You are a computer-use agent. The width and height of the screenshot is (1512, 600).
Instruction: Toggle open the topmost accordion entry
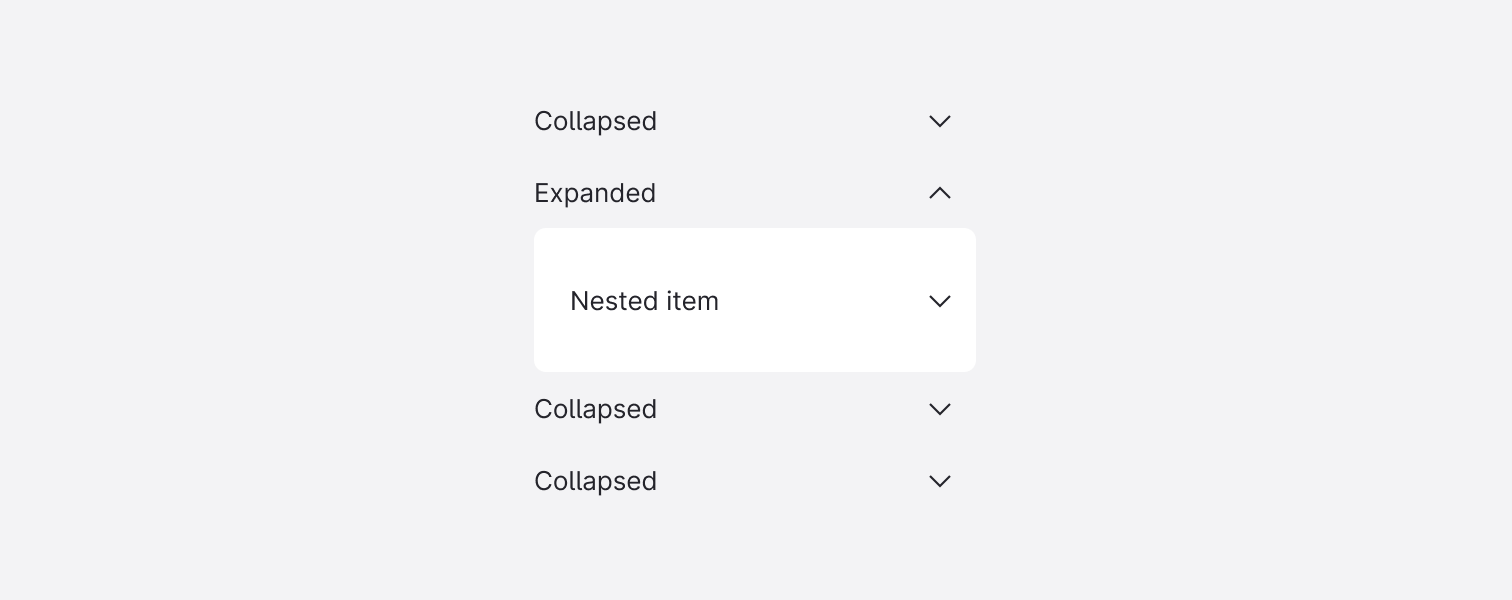tap(755, 121)
